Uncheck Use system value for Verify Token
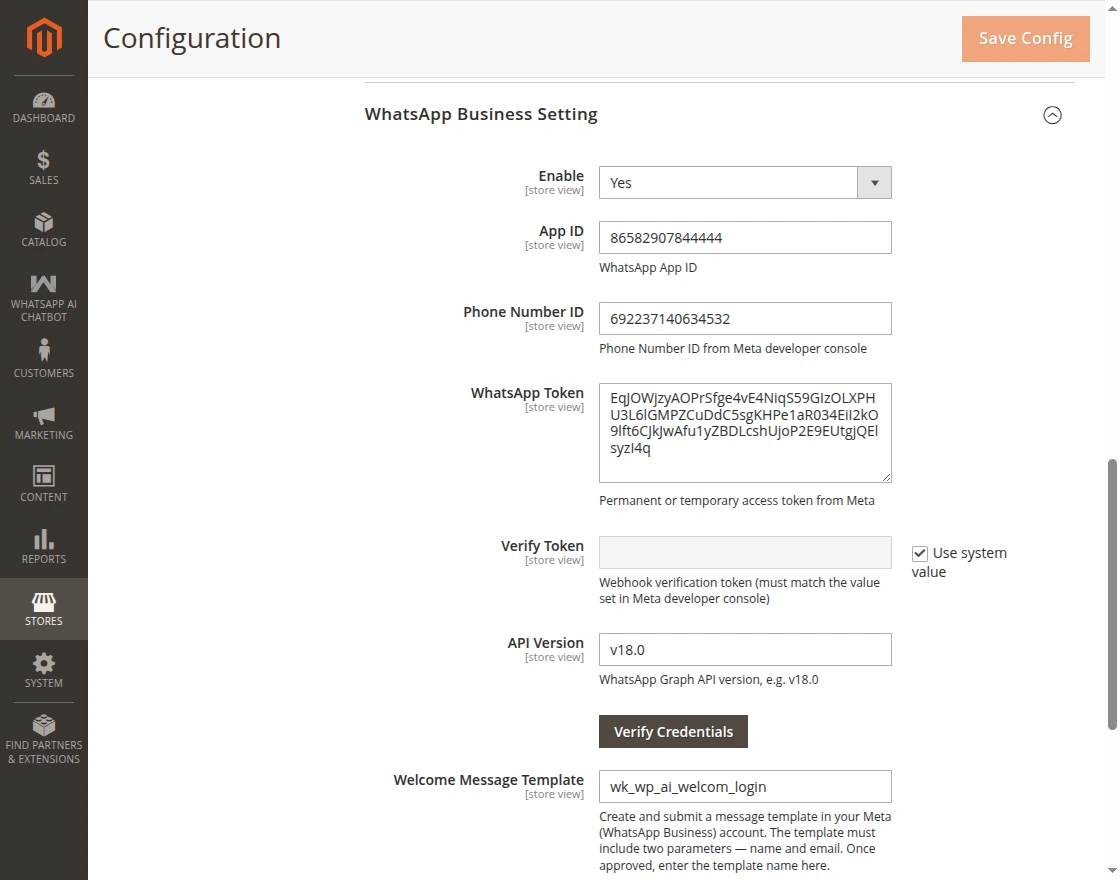 (x=919, y=554)
